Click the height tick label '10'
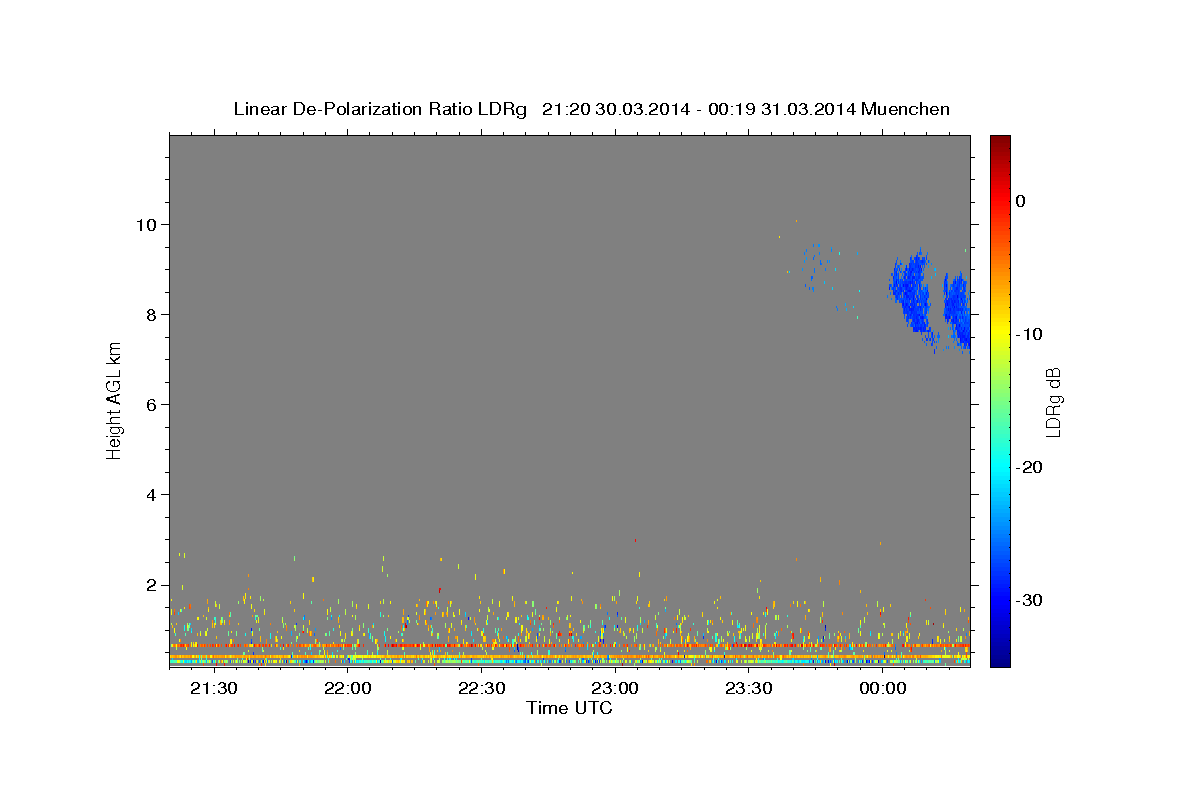The width and height of the screenshot is (1200, 800). tap(148, 224)
